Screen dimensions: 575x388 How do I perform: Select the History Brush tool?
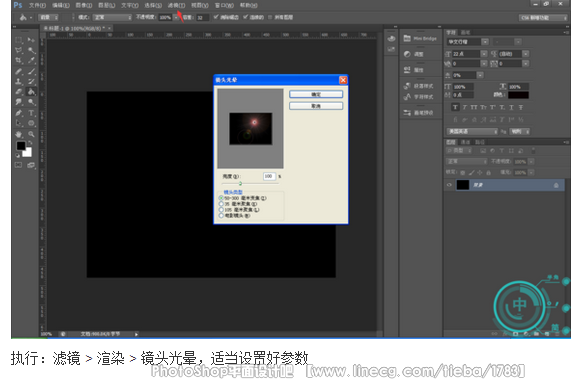pyautogui.click(x=31, y=81)
